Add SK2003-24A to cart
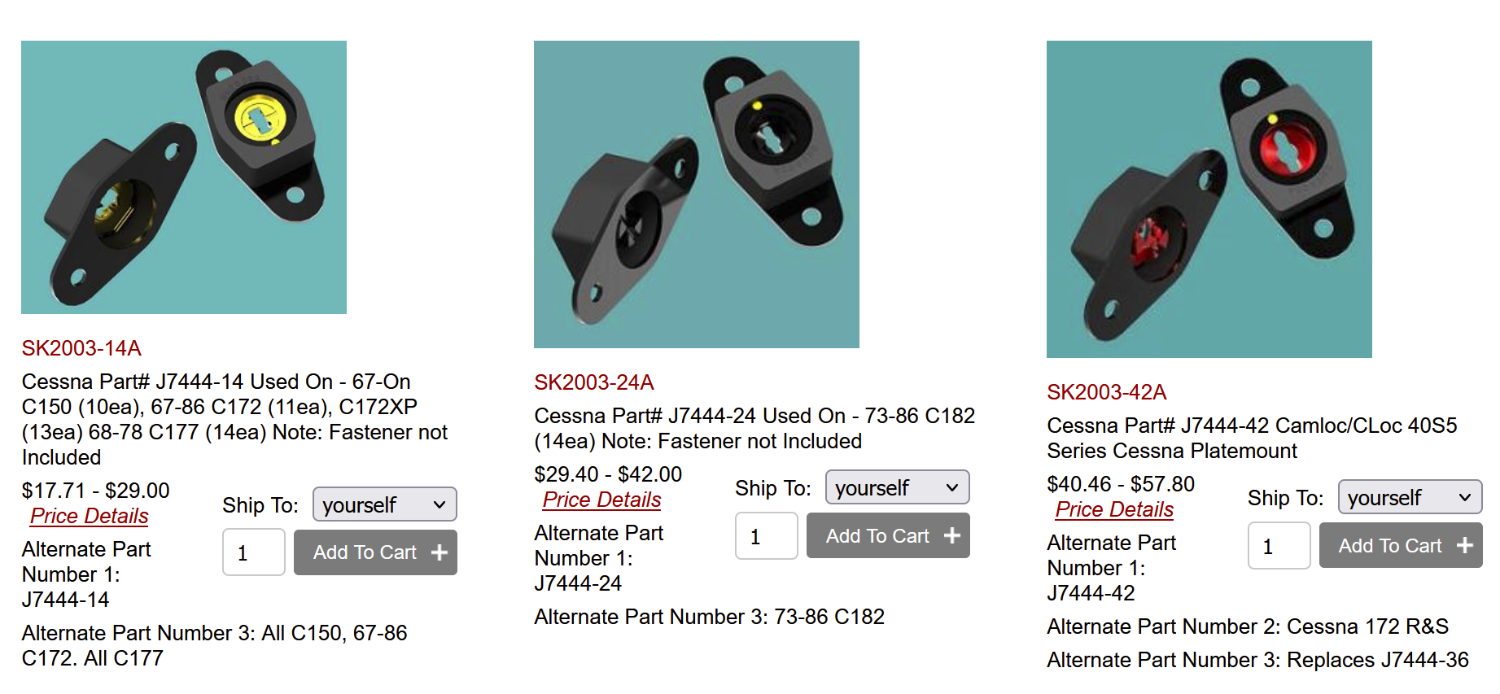The height and width of the screenshot is (694, 1500). [x=878, y=537]
